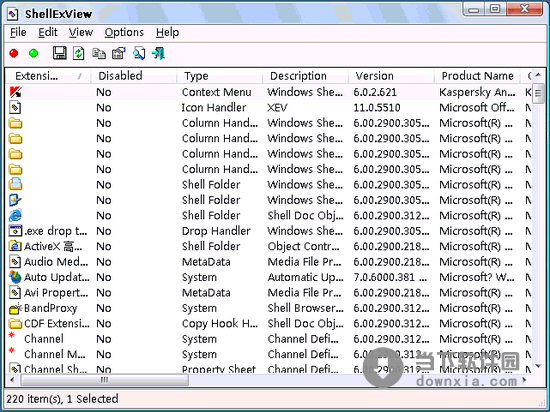Click 'Property Sheet' type cell
The image size is (550, 412).
click(x=219, y=369)
